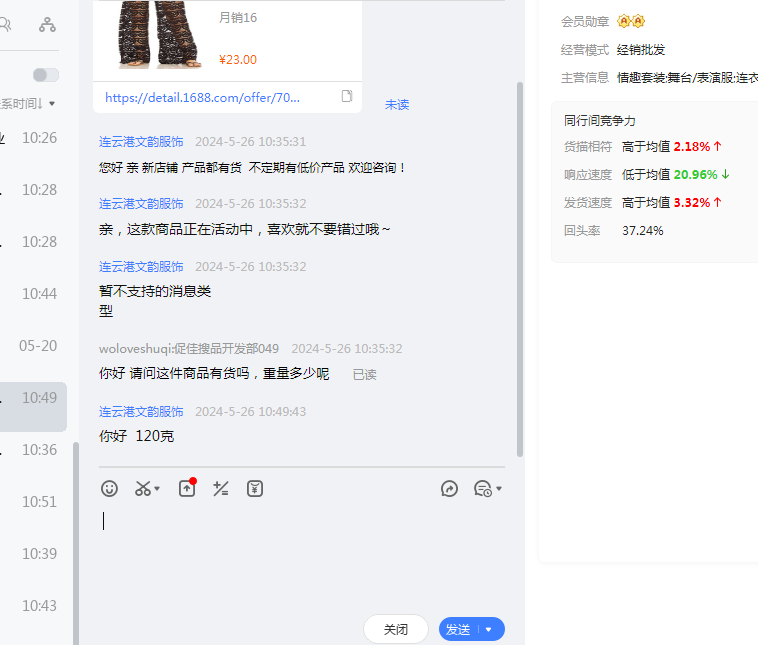This screenshot has width=758, height=645.
Task: Click the message text input area
Action: coord(302,556)
